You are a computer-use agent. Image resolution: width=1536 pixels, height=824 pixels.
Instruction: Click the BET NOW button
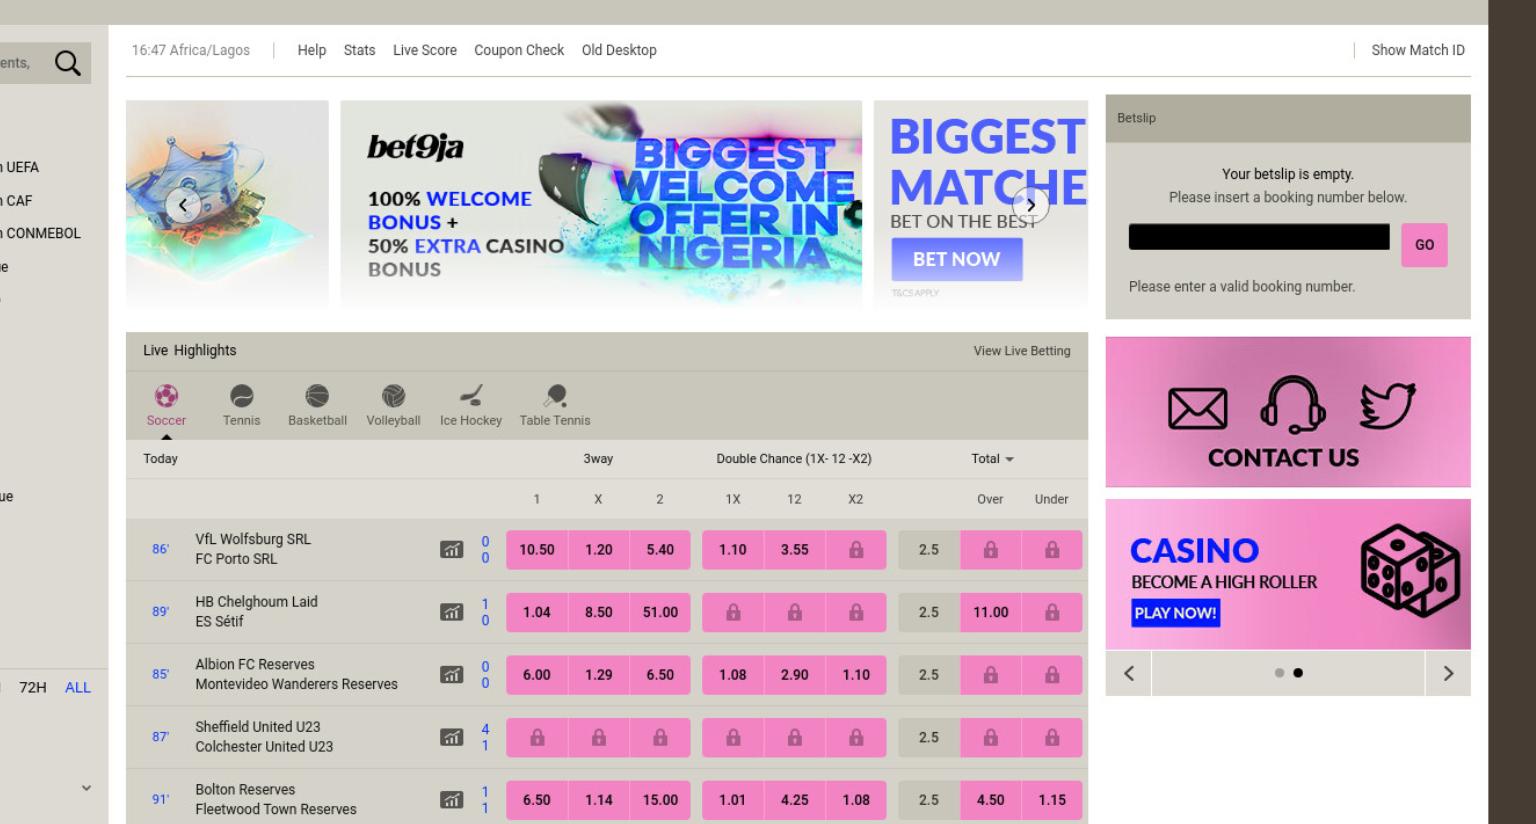click(x=957, y=259)
